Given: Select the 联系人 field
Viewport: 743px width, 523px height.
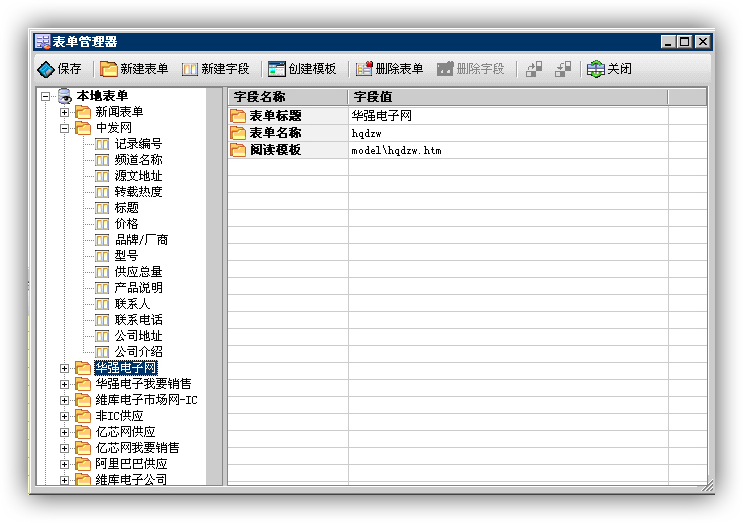Looking at the screenshot, I should coord(132,304).
